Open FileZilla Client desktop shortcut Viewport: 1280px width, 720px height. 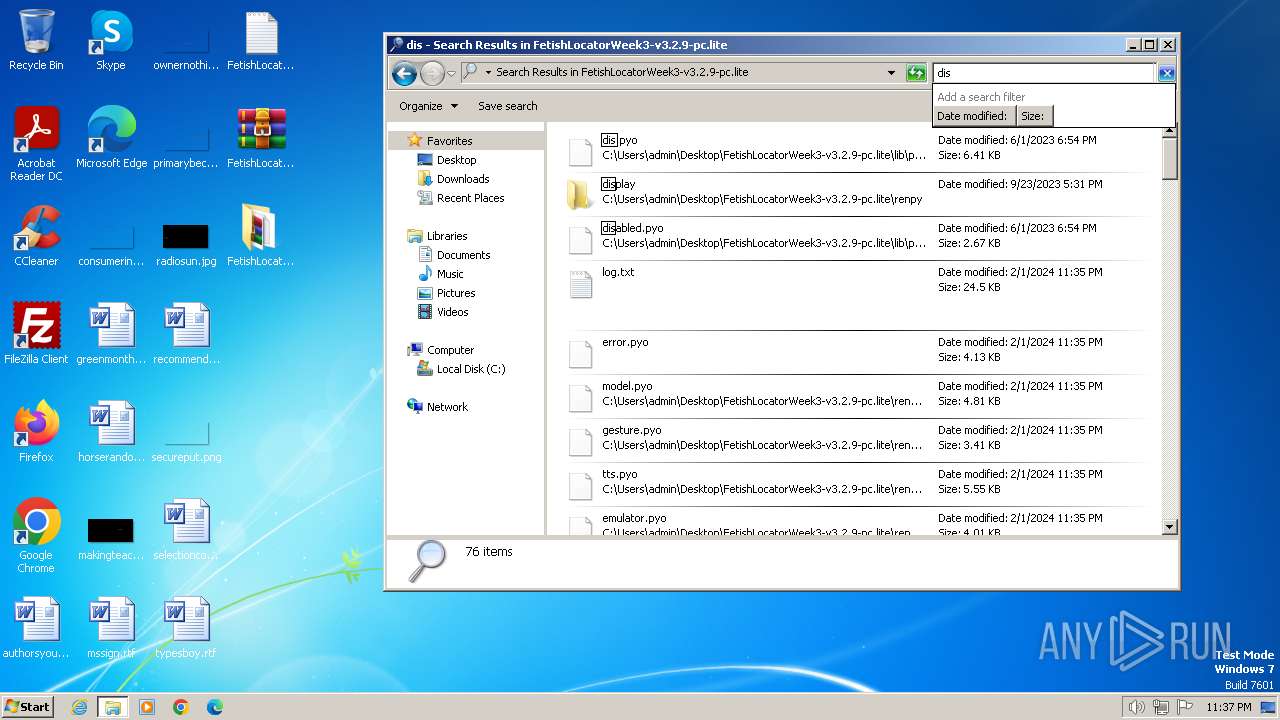36,334
